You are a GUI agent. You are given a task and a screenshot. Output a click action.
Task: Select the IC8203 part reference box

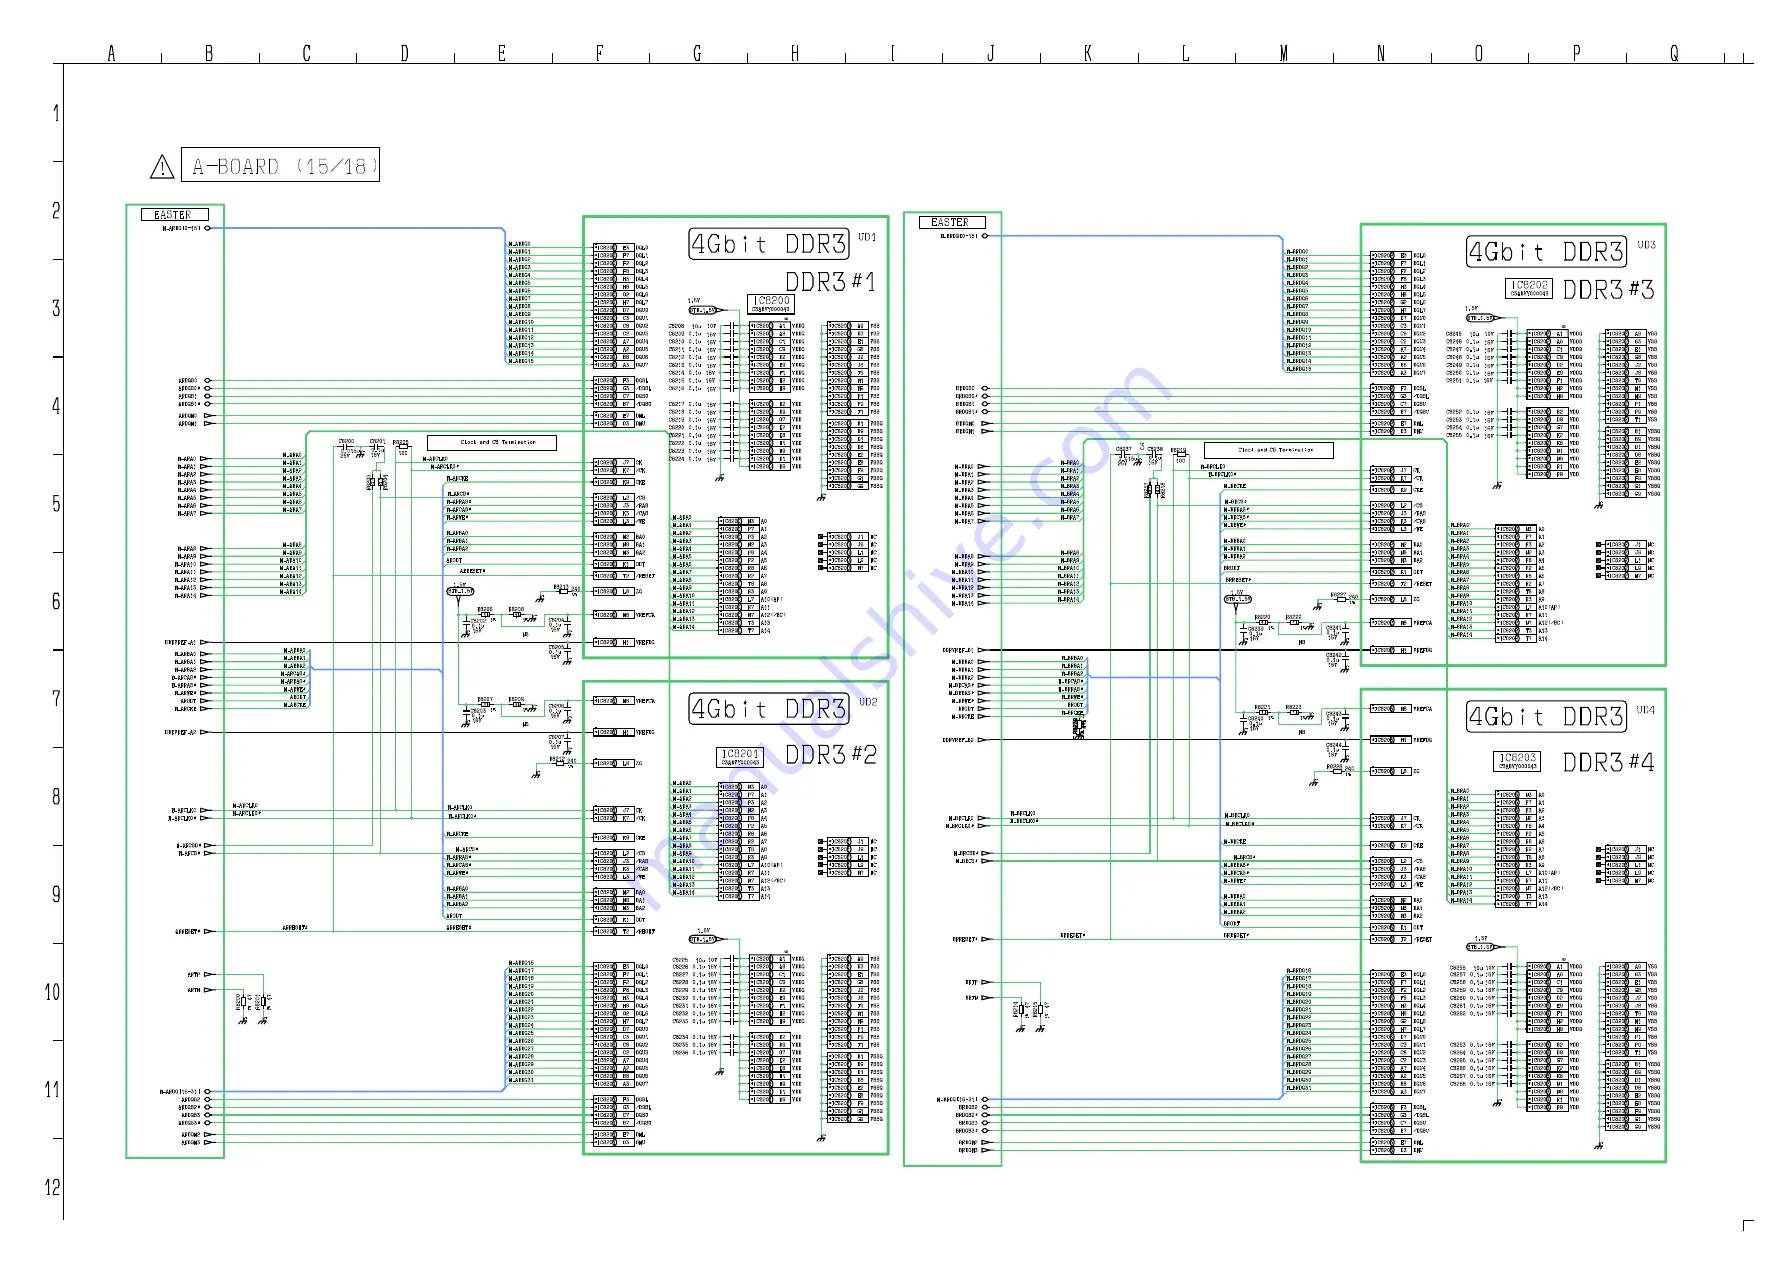pos(1518,761)
